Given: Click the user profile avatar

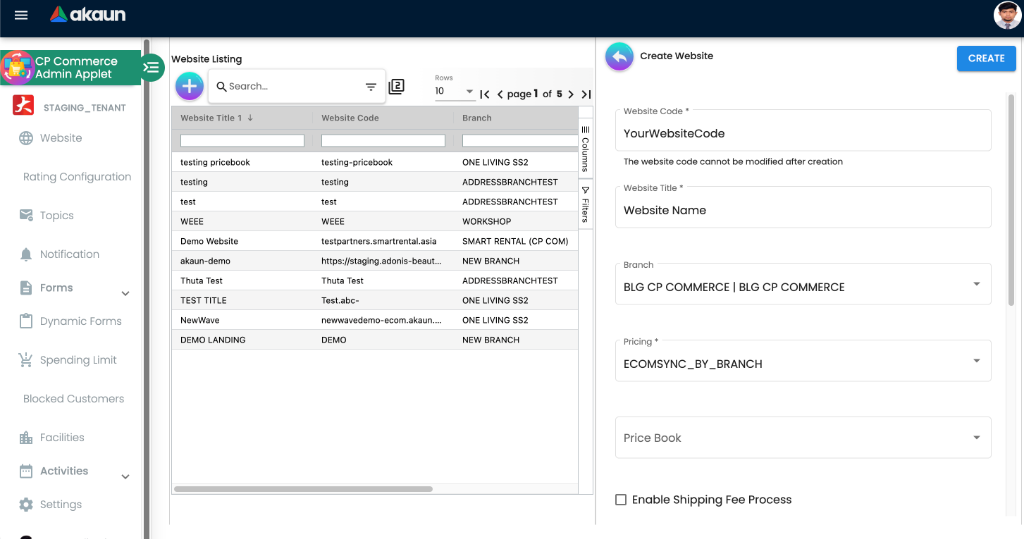Looking at the screenshot, I should click(x=1006, y=15).
